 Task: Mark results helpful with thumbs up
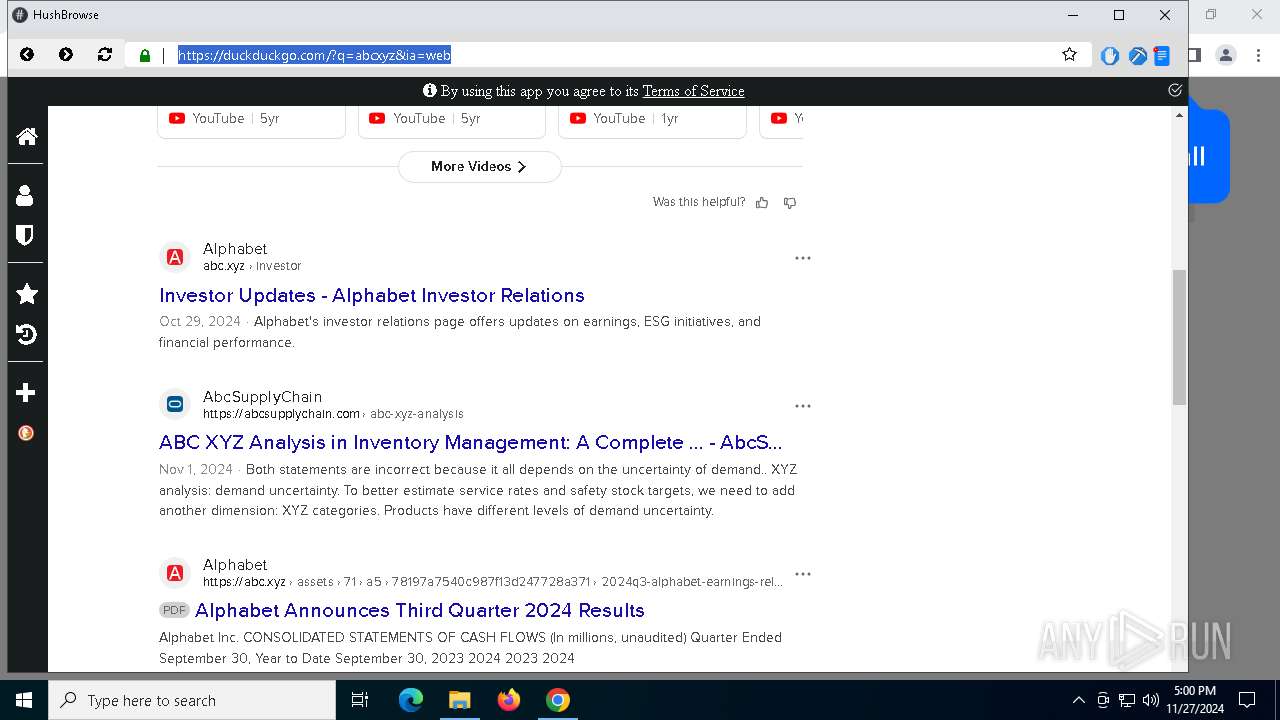point(762,202)
